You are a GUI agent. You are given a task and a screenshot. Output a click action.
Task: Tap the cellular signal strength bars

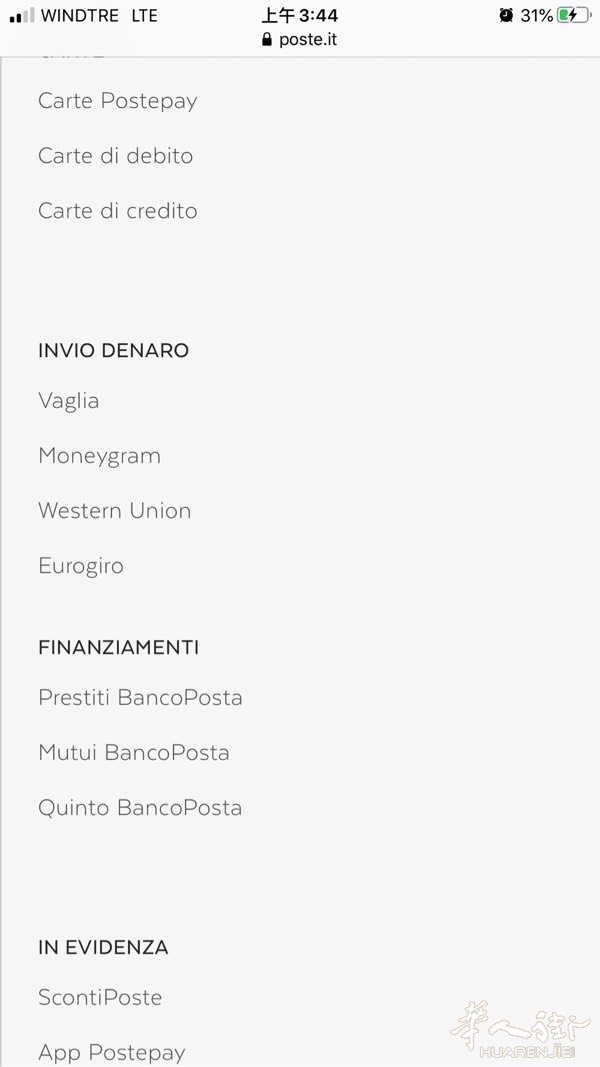click(x=22, y=16)
